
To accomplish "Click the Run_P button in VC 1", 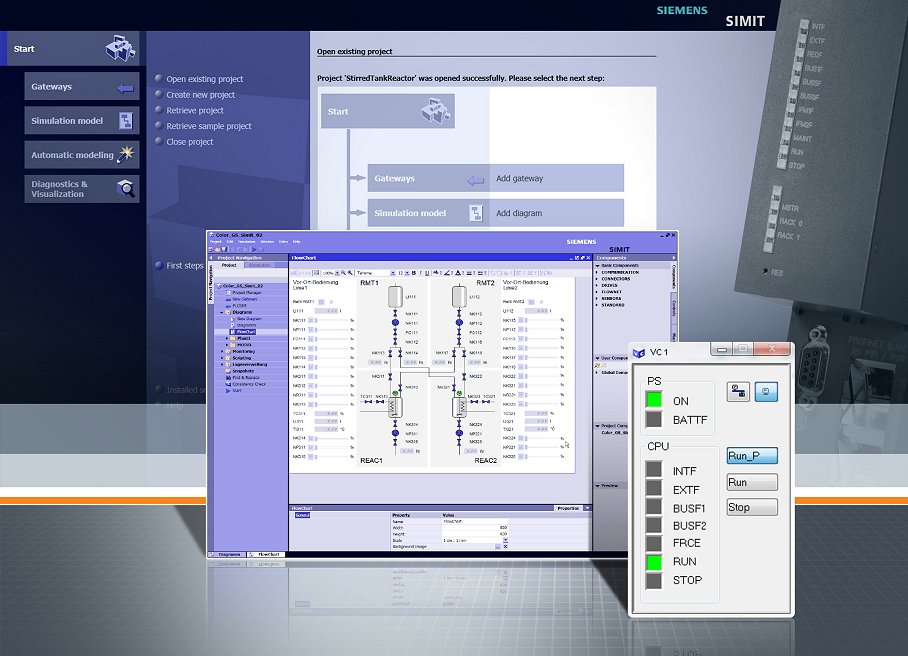I will click(752, 456).
